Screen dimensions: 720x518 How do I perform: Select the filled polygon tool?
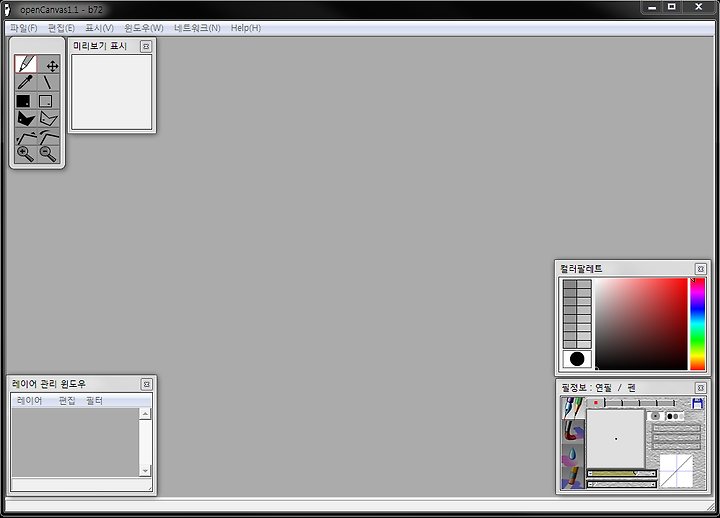coord(26,119)
